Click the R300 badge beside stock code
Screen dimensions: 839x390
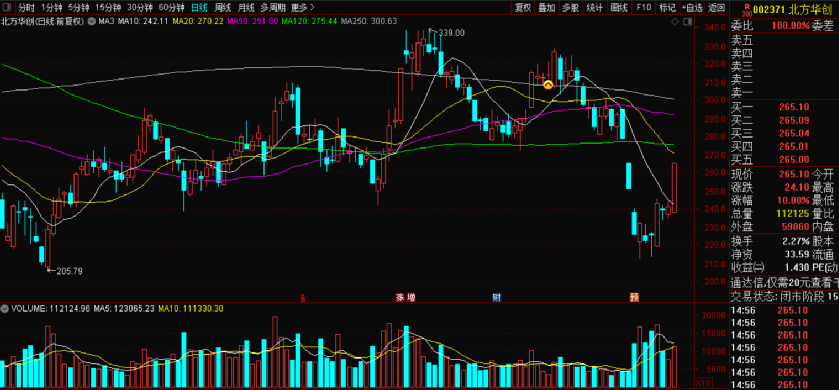pos(747,6)
